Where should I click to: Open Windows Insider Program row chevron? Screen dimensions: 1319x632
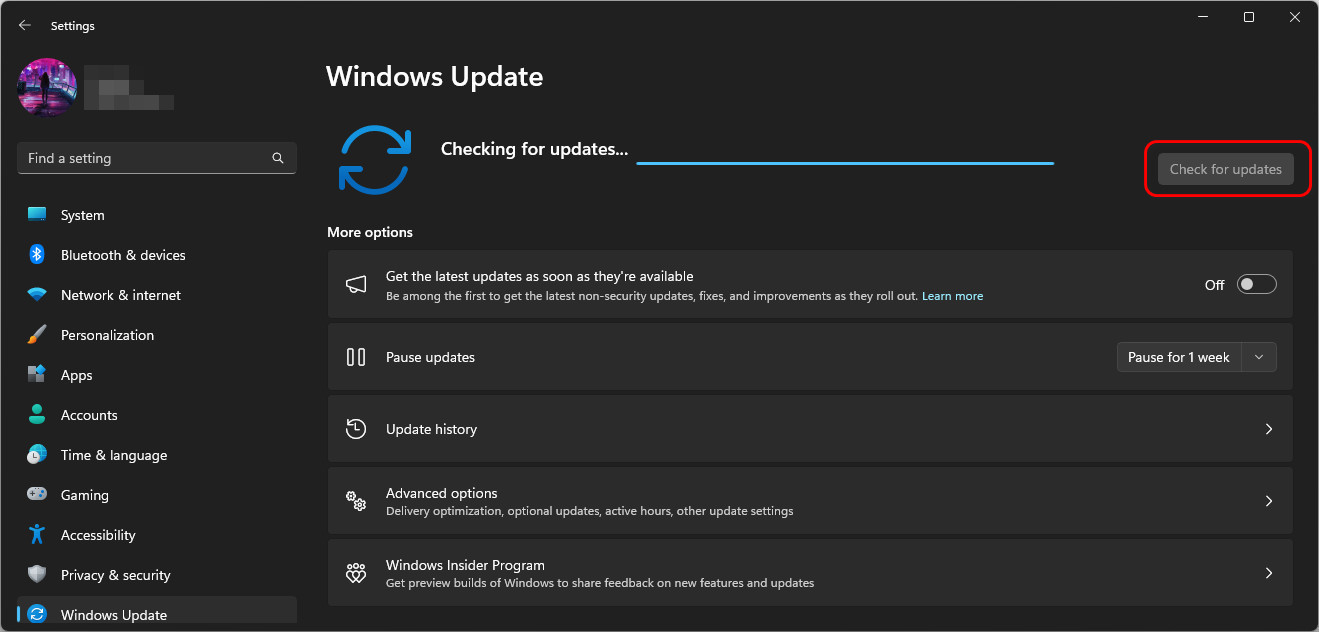[x=1269, y=573]
